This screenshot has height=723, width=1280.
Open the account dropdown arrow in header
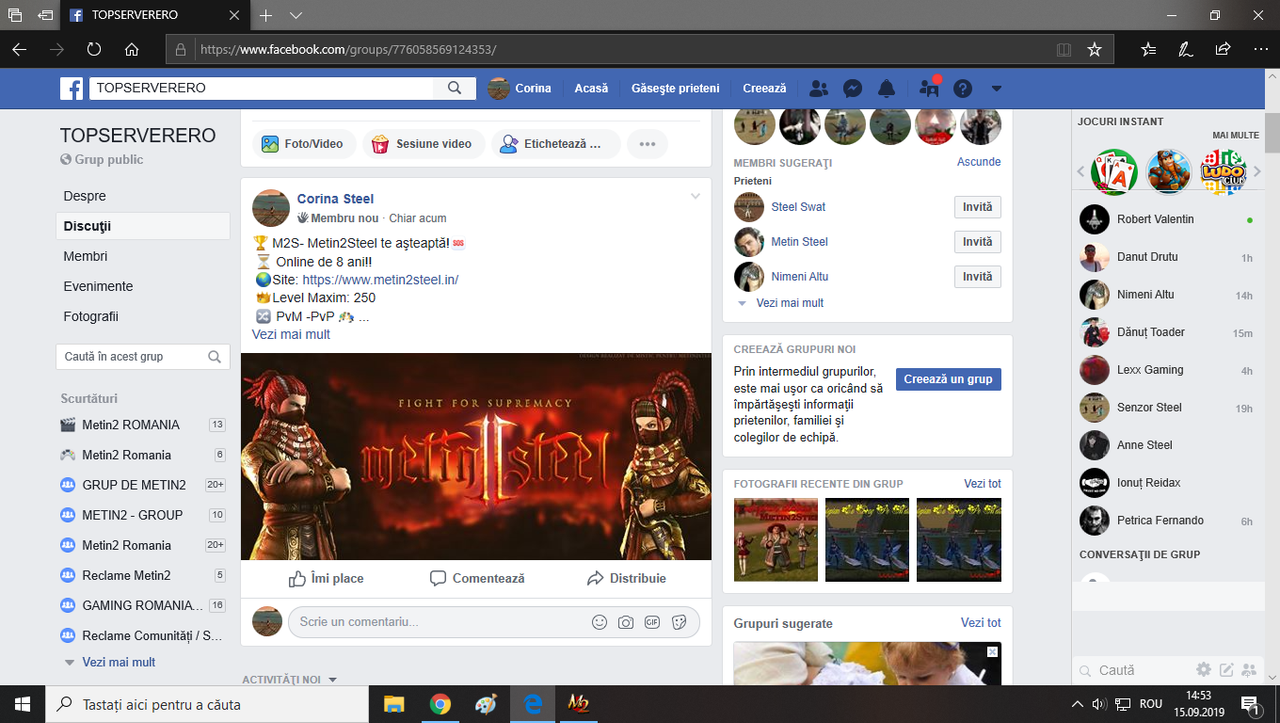[996, 88]
